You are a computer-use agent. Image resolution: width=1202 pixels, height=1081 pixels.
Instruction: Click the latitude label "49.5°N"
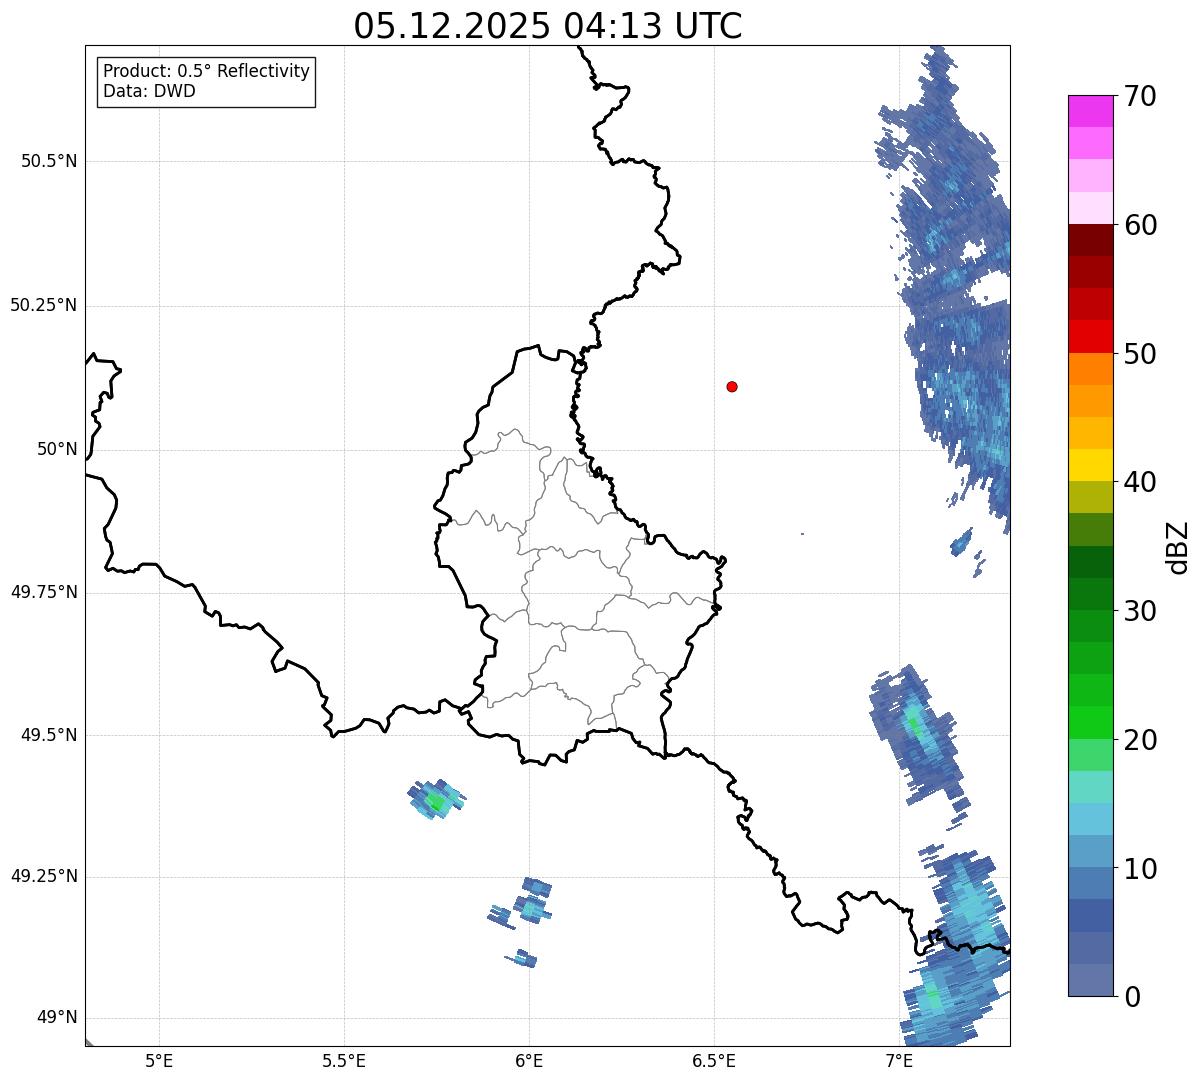(49, 735)
